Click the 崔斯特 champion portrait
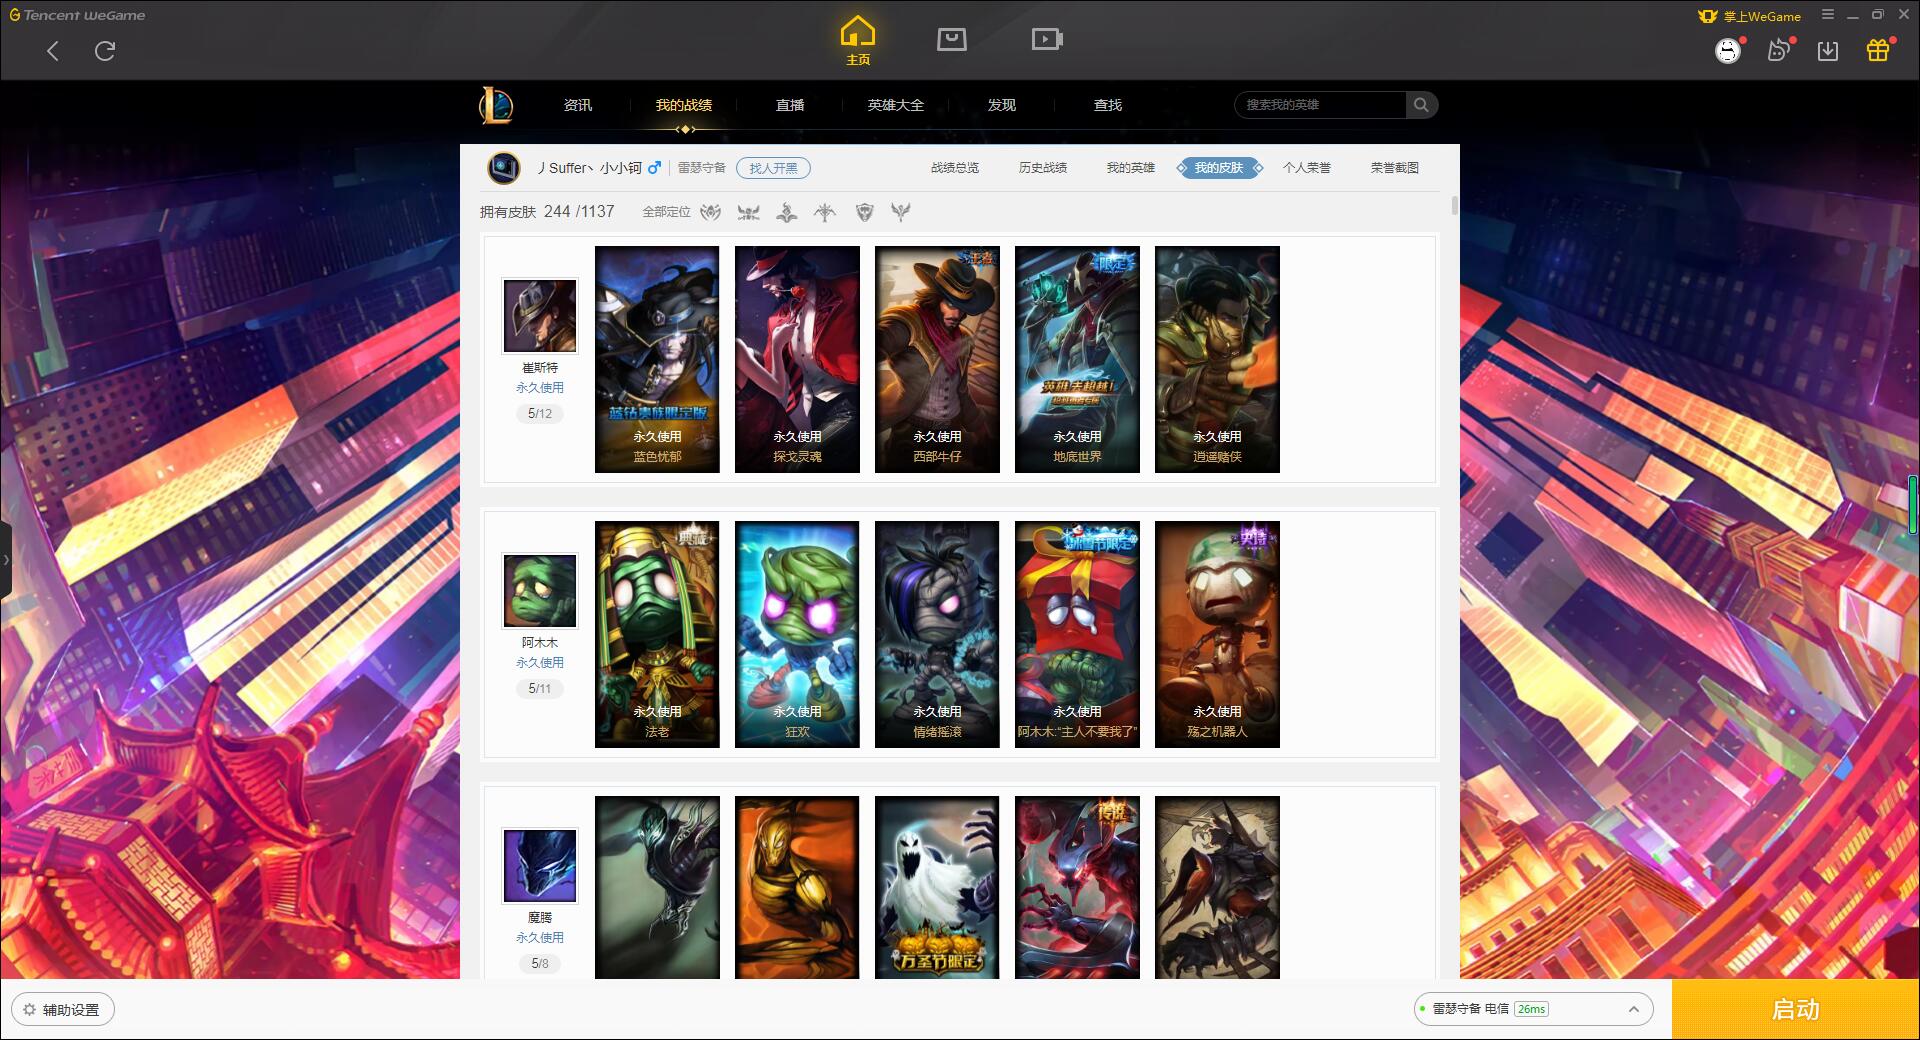This screenshot has width=1920, height=1040. [x=540, y=316]
